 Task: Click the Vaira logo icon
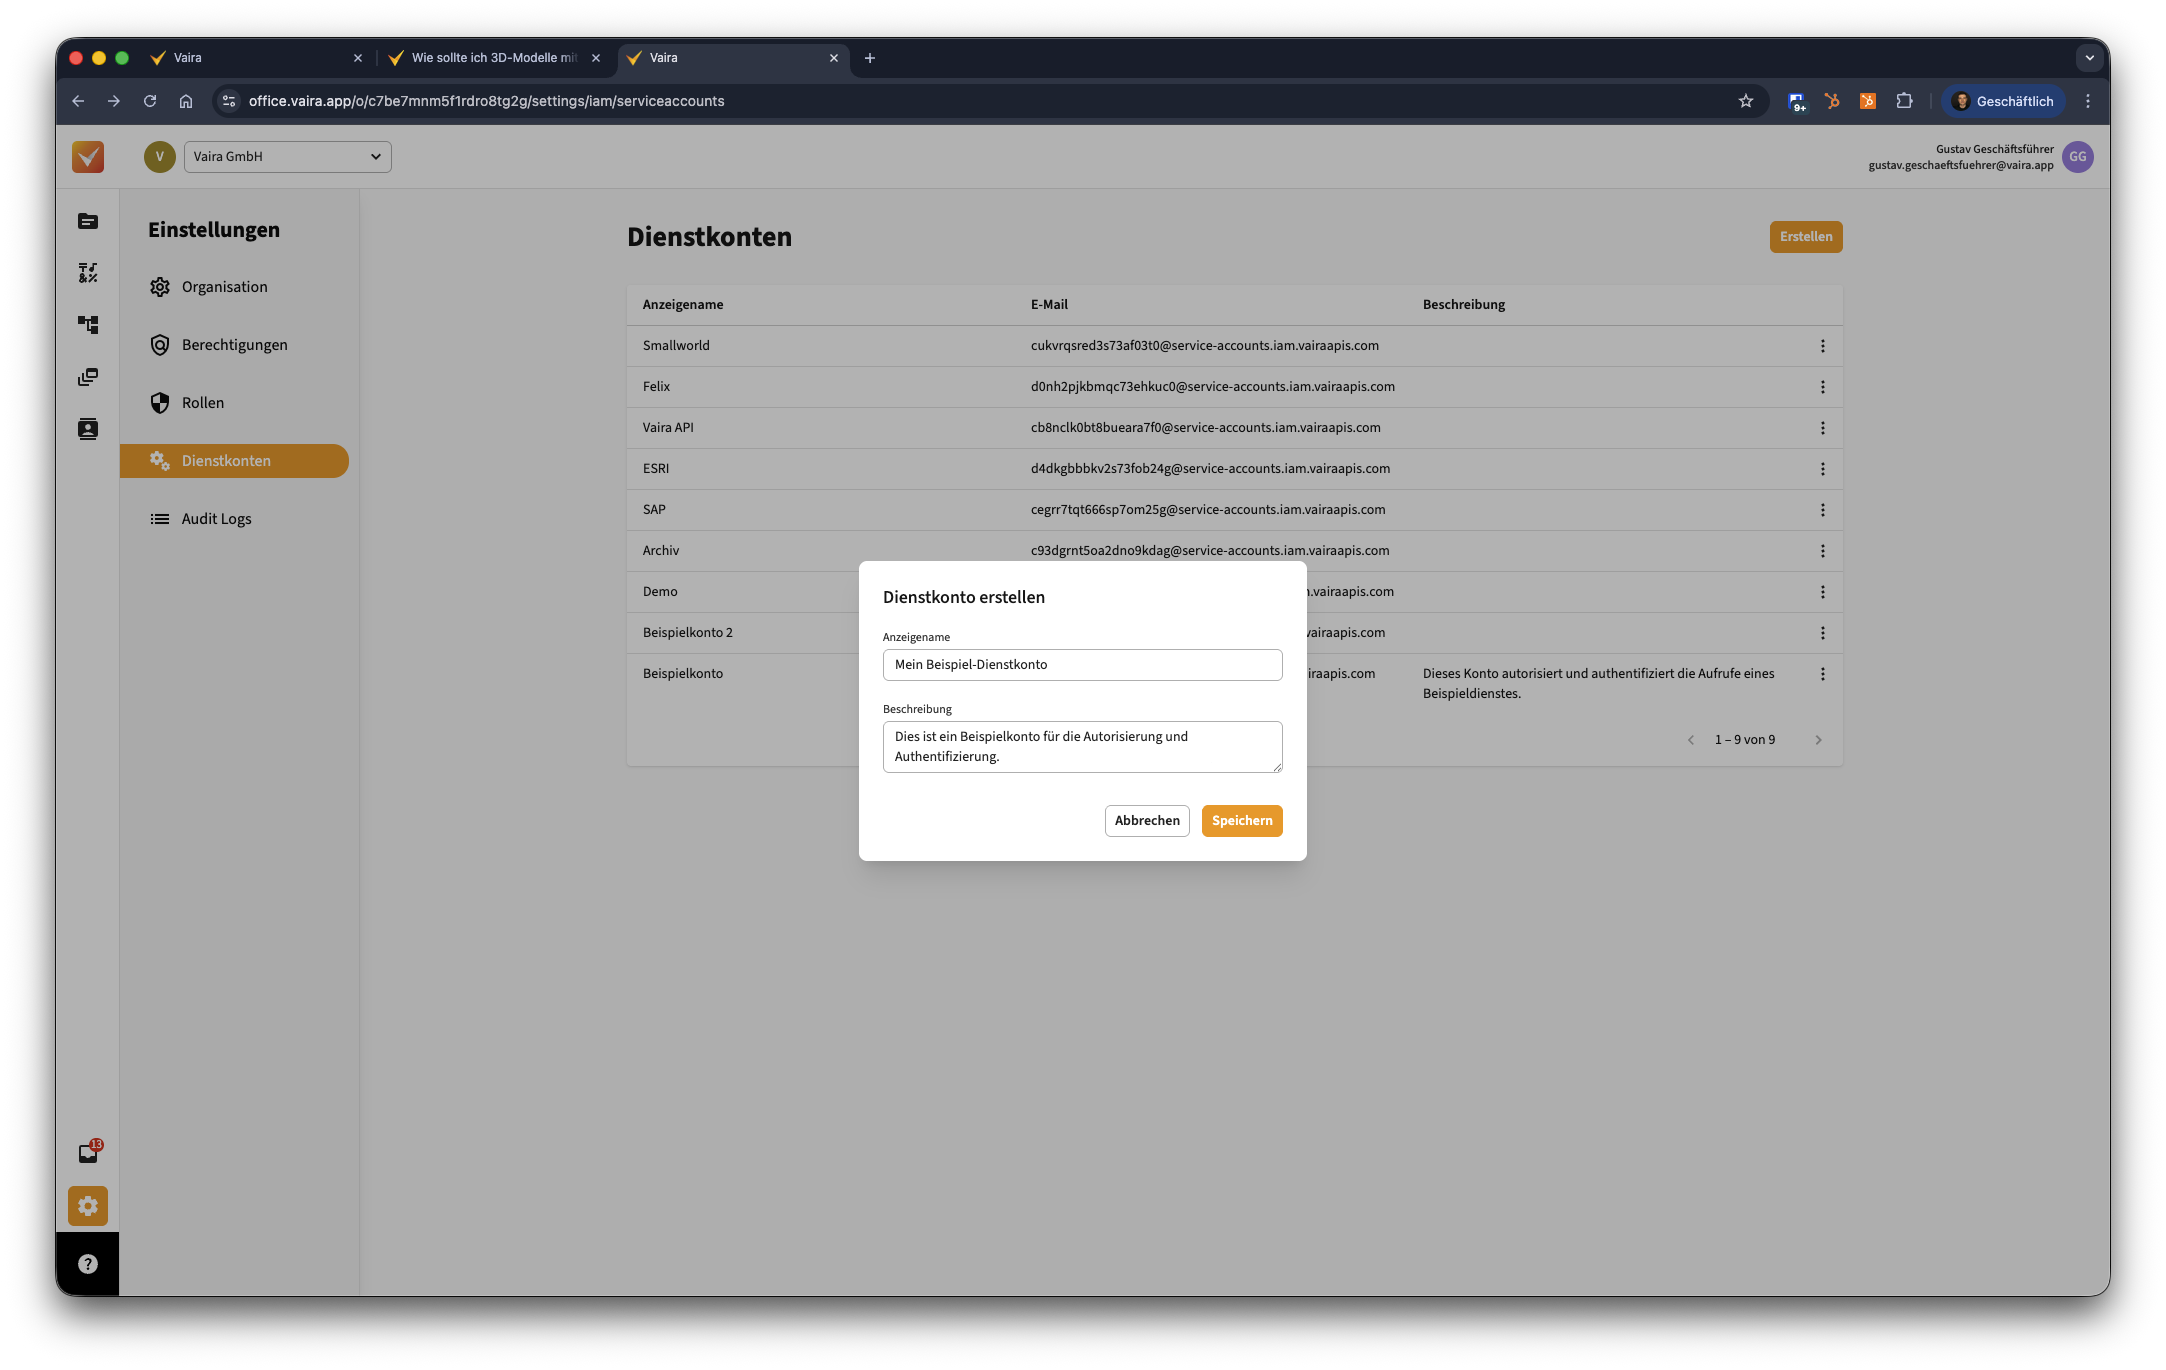click(88, 157)
